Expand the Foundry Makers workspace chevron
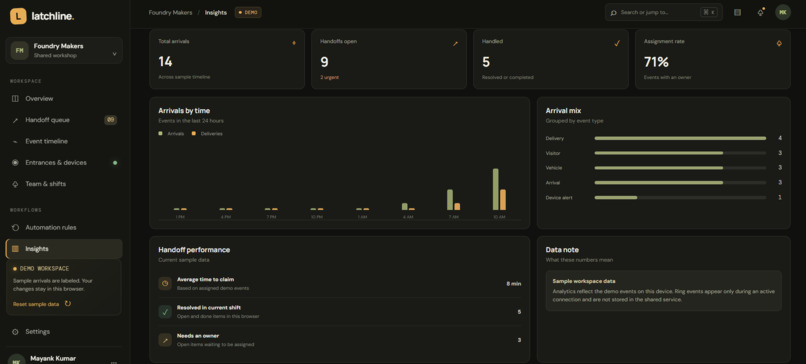Screen dimensions: 806x364 [114, 53]
